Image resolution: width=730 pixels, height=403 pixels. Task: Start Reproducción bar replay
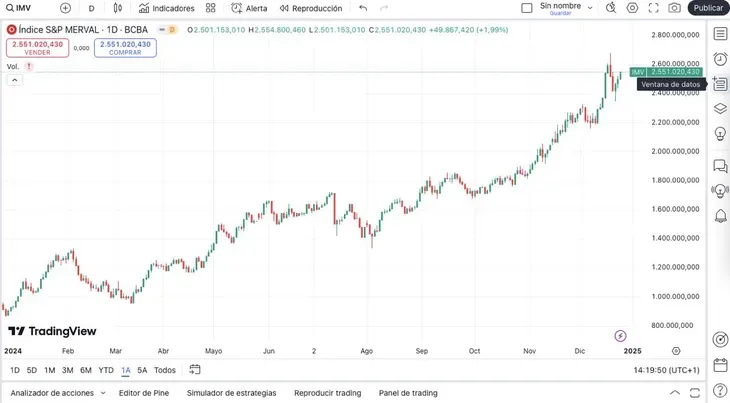[x=311, y=8]
